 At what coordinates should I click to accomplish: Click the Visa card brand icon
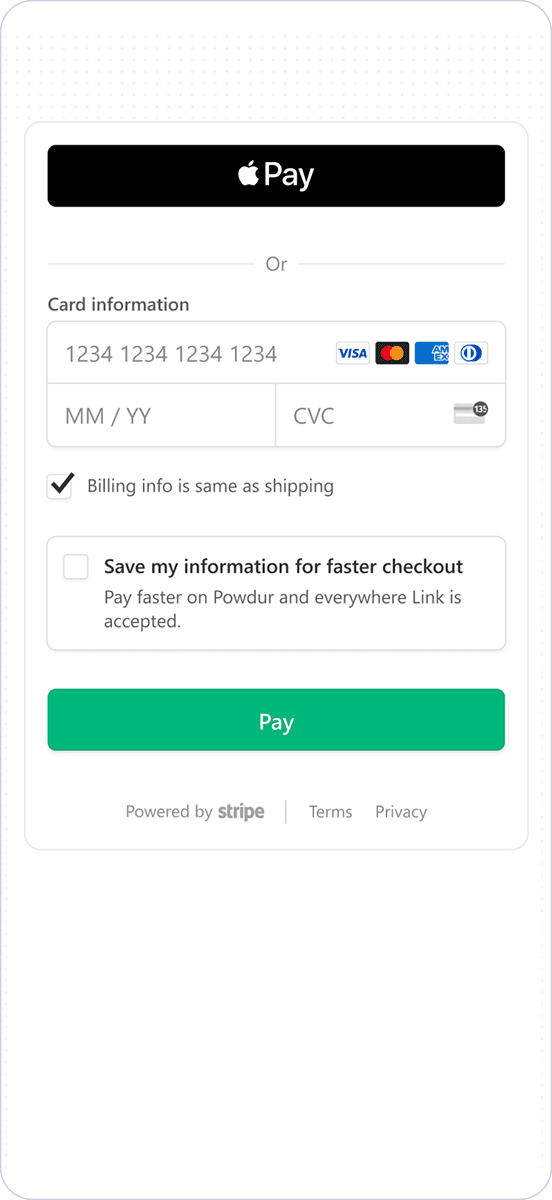[x=352, y=353]
